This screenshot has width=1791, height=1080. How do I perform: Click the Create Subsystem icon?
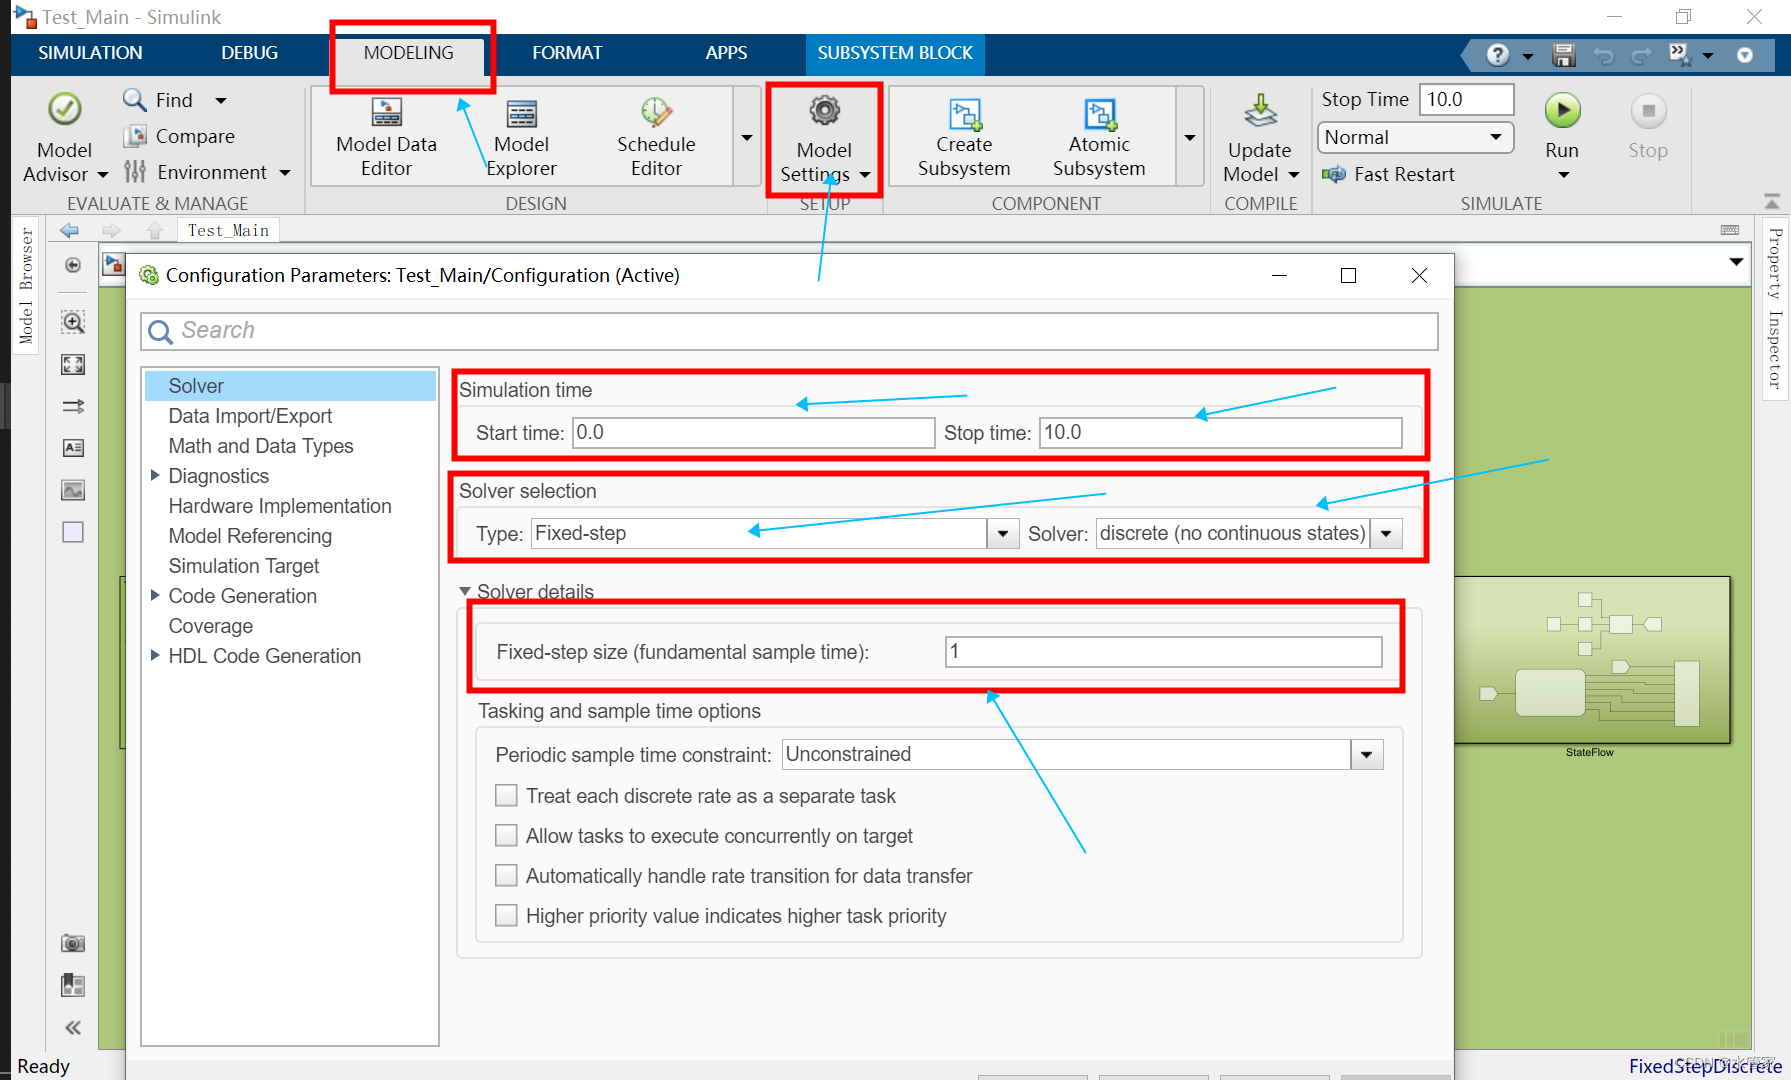(964, 113)
